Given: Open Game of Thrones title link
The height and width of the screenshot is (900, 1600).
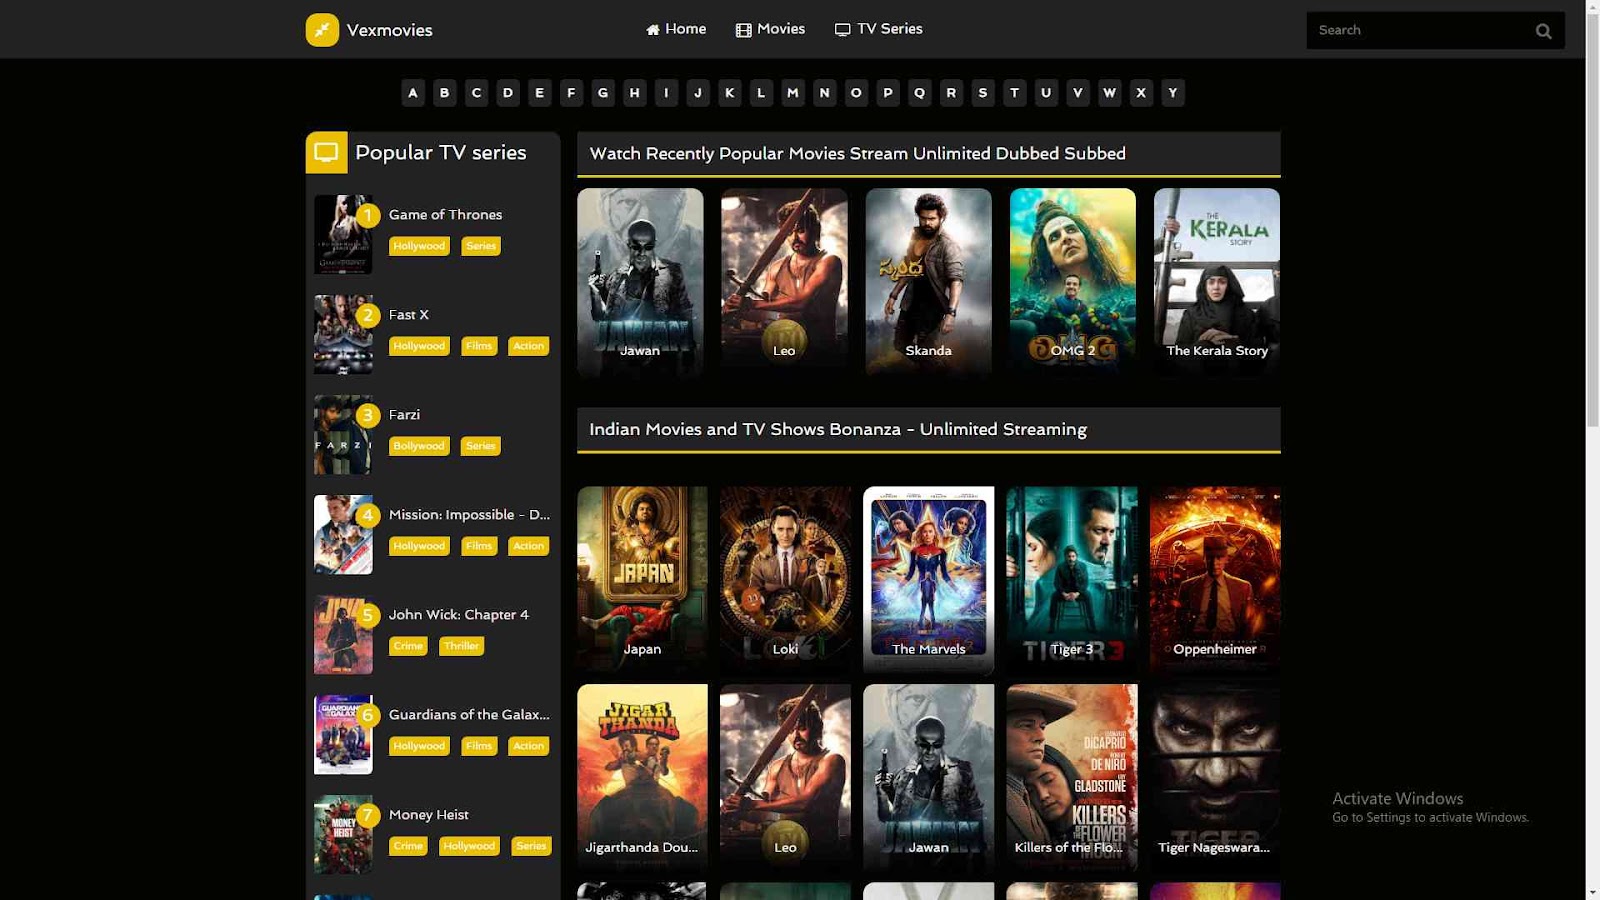Looking at the screenshot, I should click(x=445, y=214).
